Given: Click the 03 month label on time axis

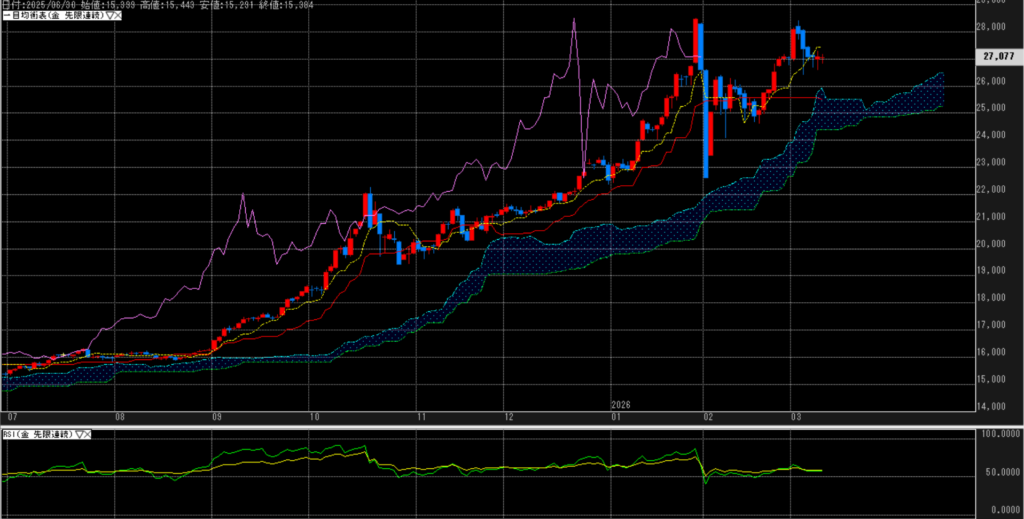Looking at the screenshot, I should (x=796, y=415).
